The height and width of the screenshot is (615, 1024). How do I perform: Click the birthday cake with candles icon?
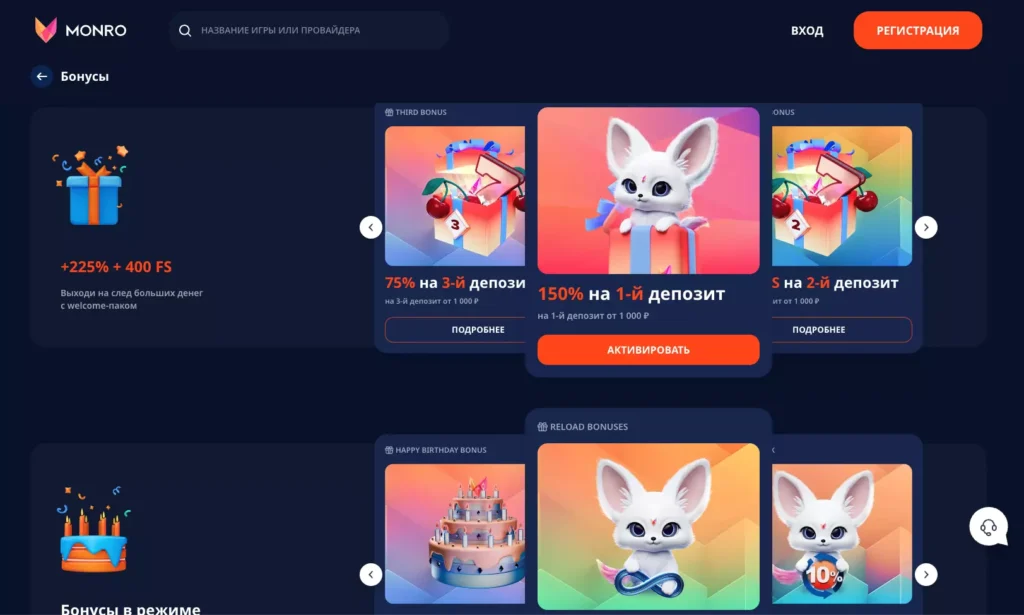[93, 529]
